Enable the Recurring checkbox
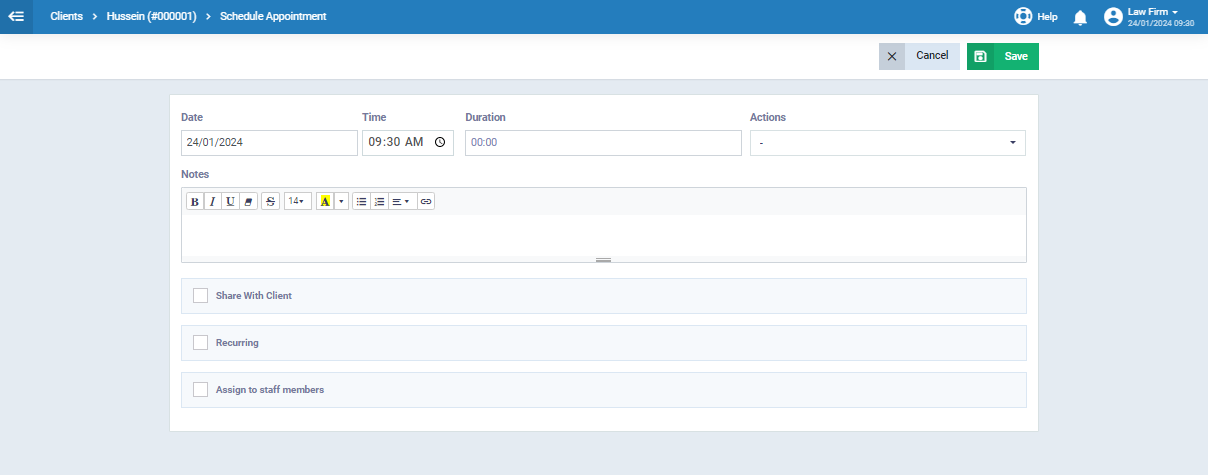1208x475 pixels. [x=200, y=343]
